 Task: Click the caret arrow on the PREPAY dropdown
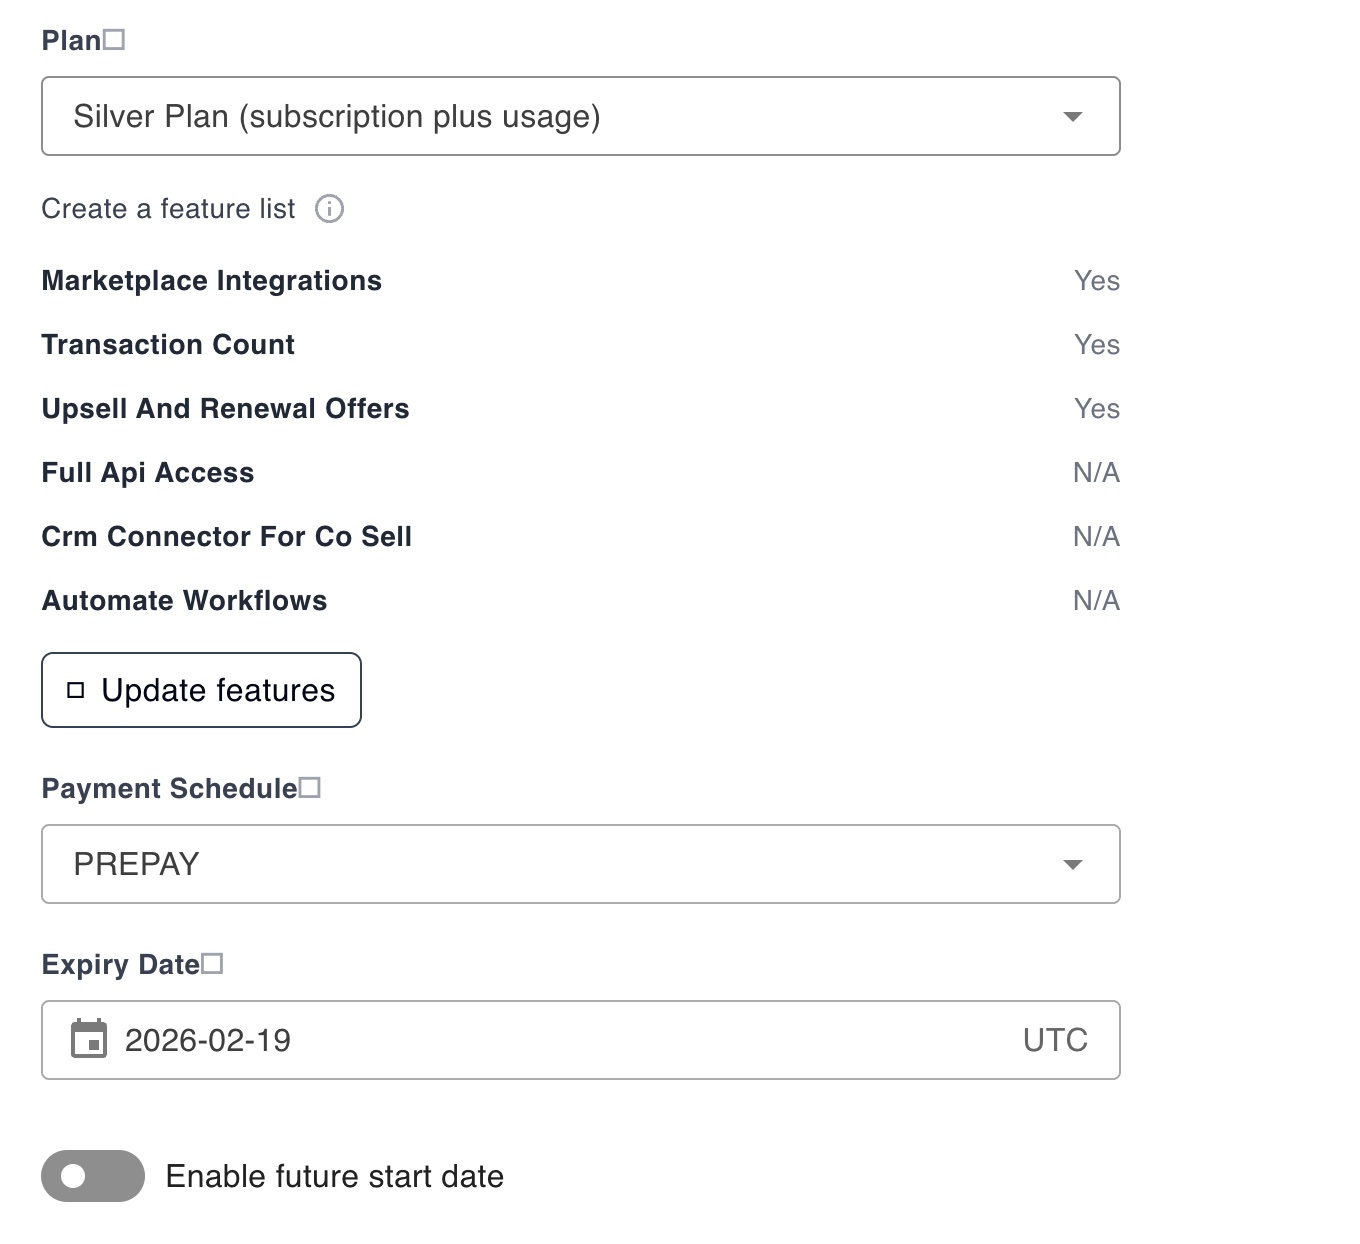point(1073,864)
